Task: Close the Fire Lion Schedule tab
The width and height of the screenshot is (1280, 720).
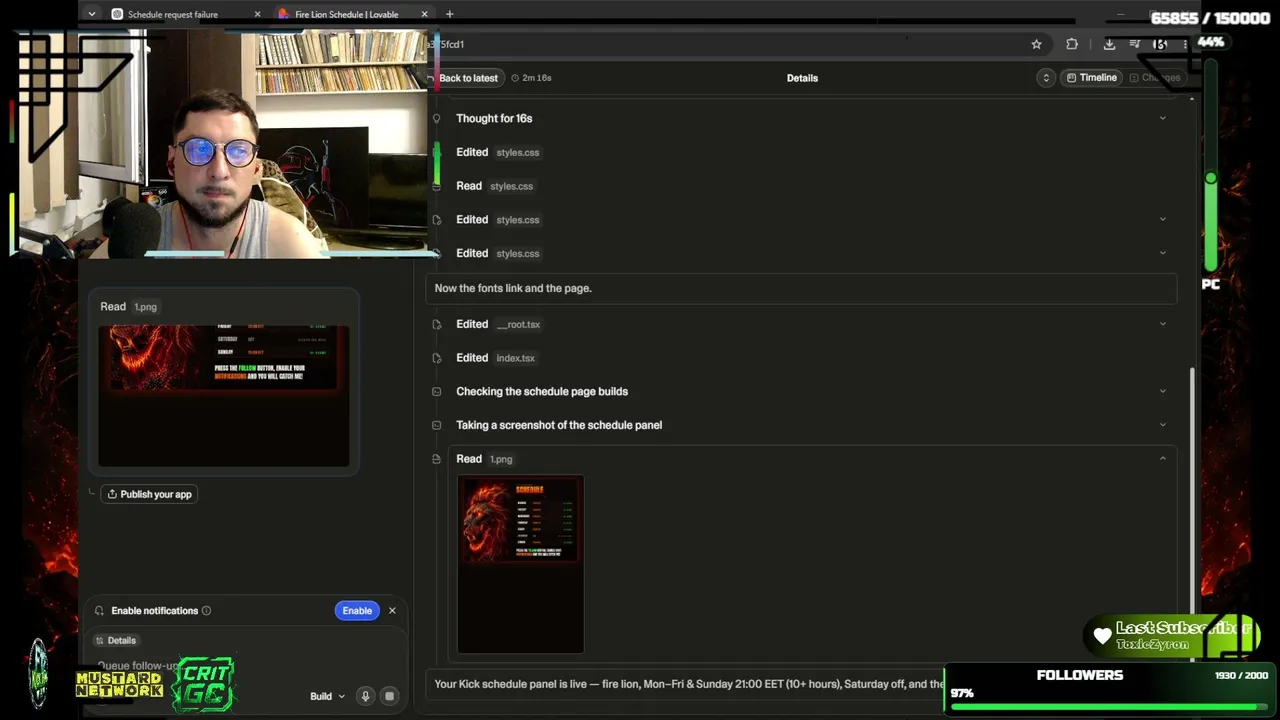Action: click(x=424, y=14)
